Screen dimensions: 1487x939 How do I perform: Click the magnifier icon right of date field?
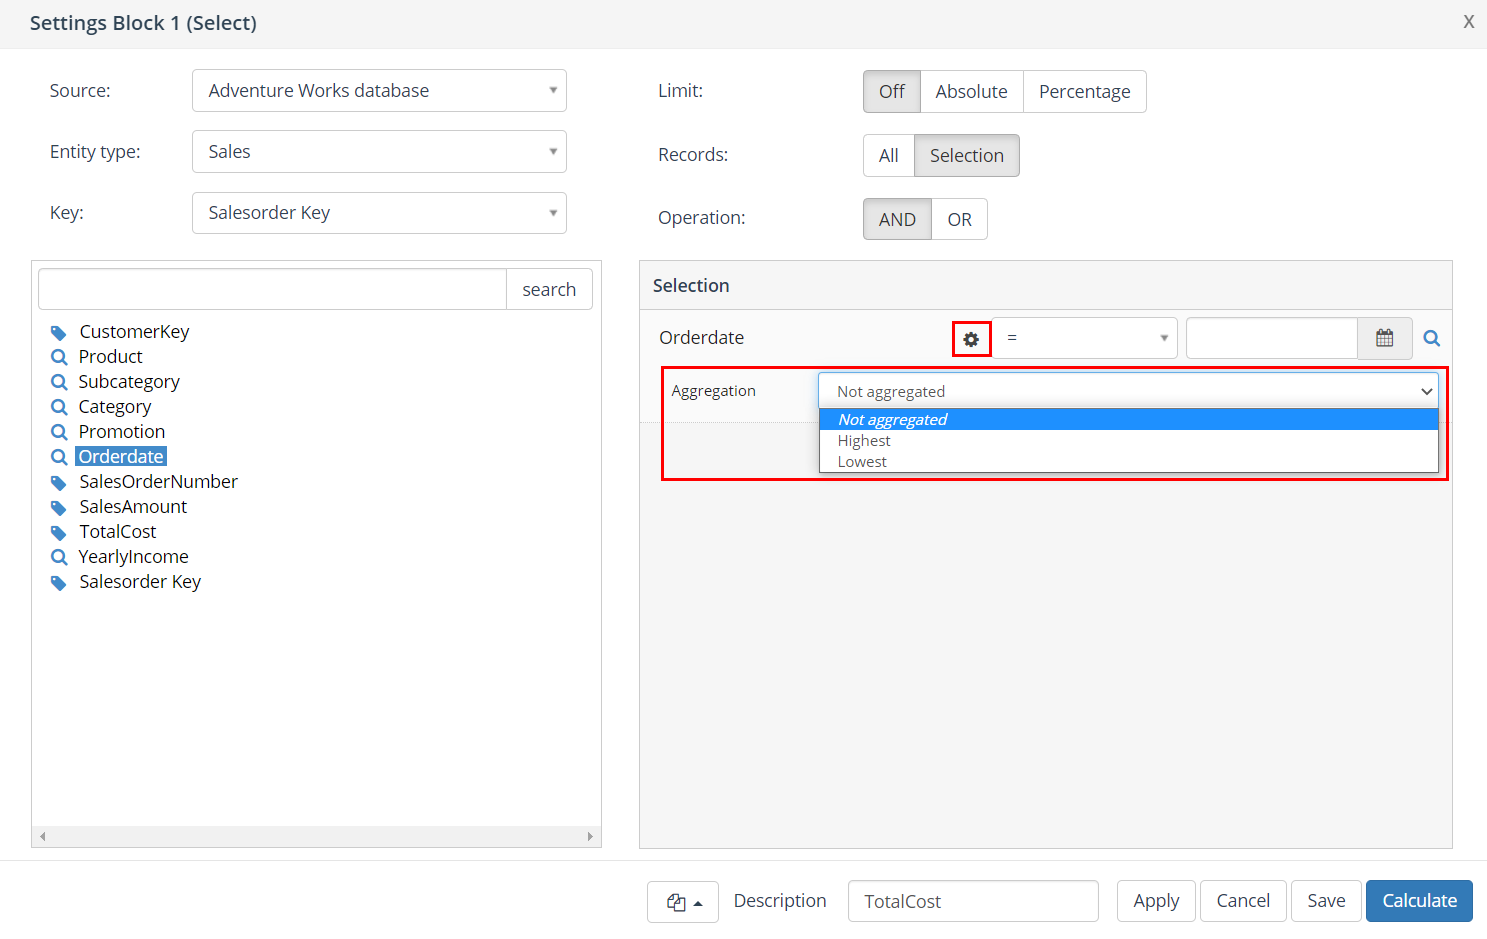coord(1432,338)
